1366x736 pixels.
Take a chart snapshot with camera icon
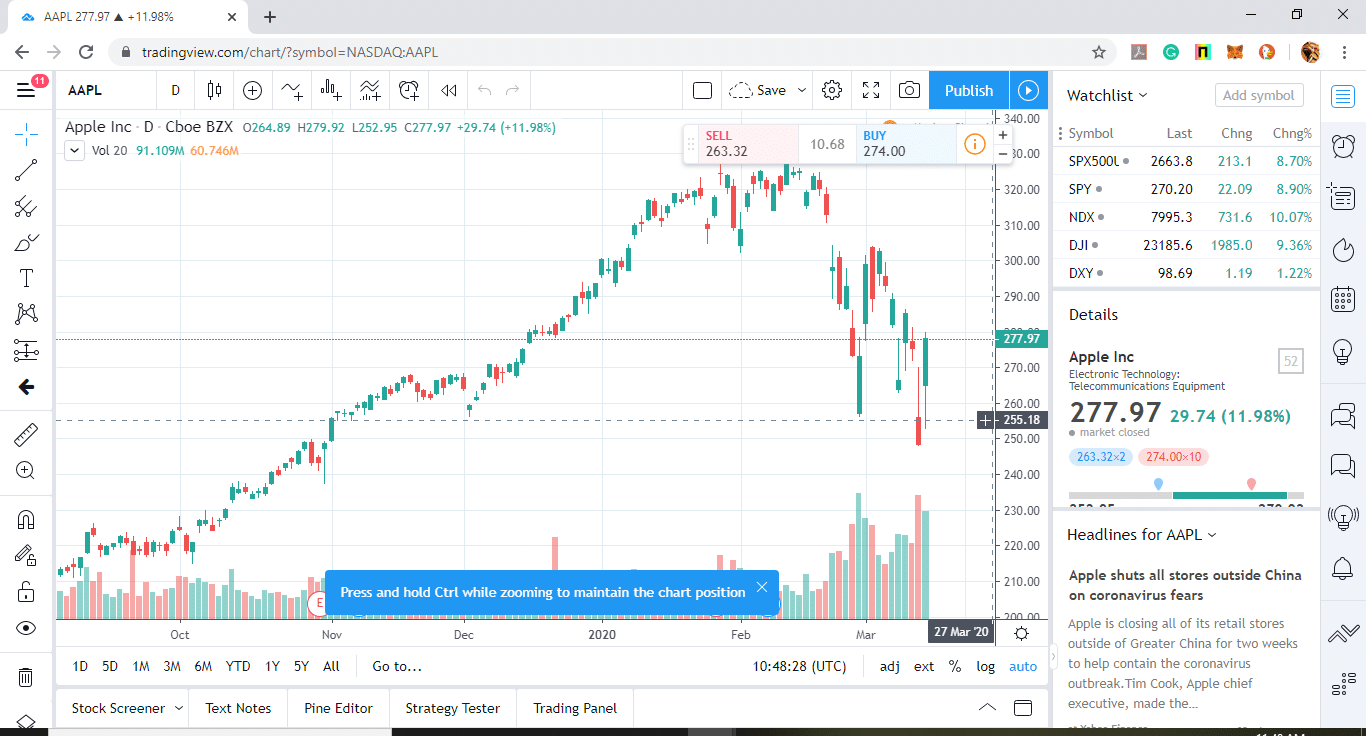click(909, 90)
